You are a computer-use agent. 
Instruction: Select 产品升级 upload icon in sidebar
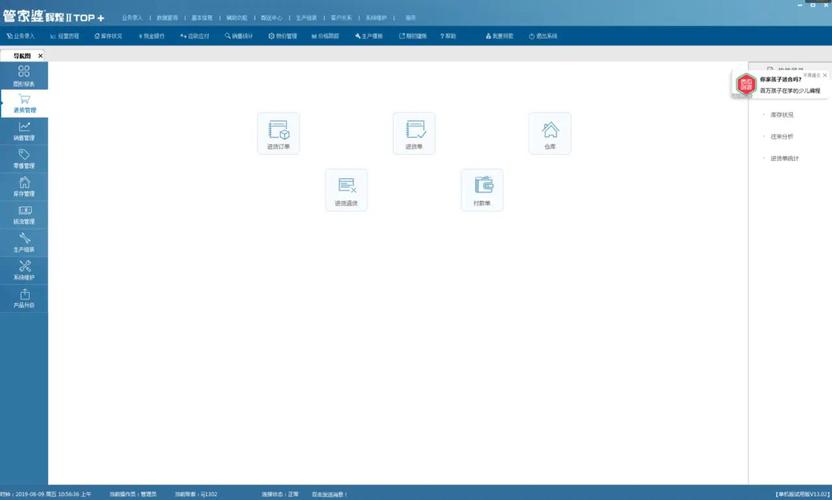coord(24,298)
